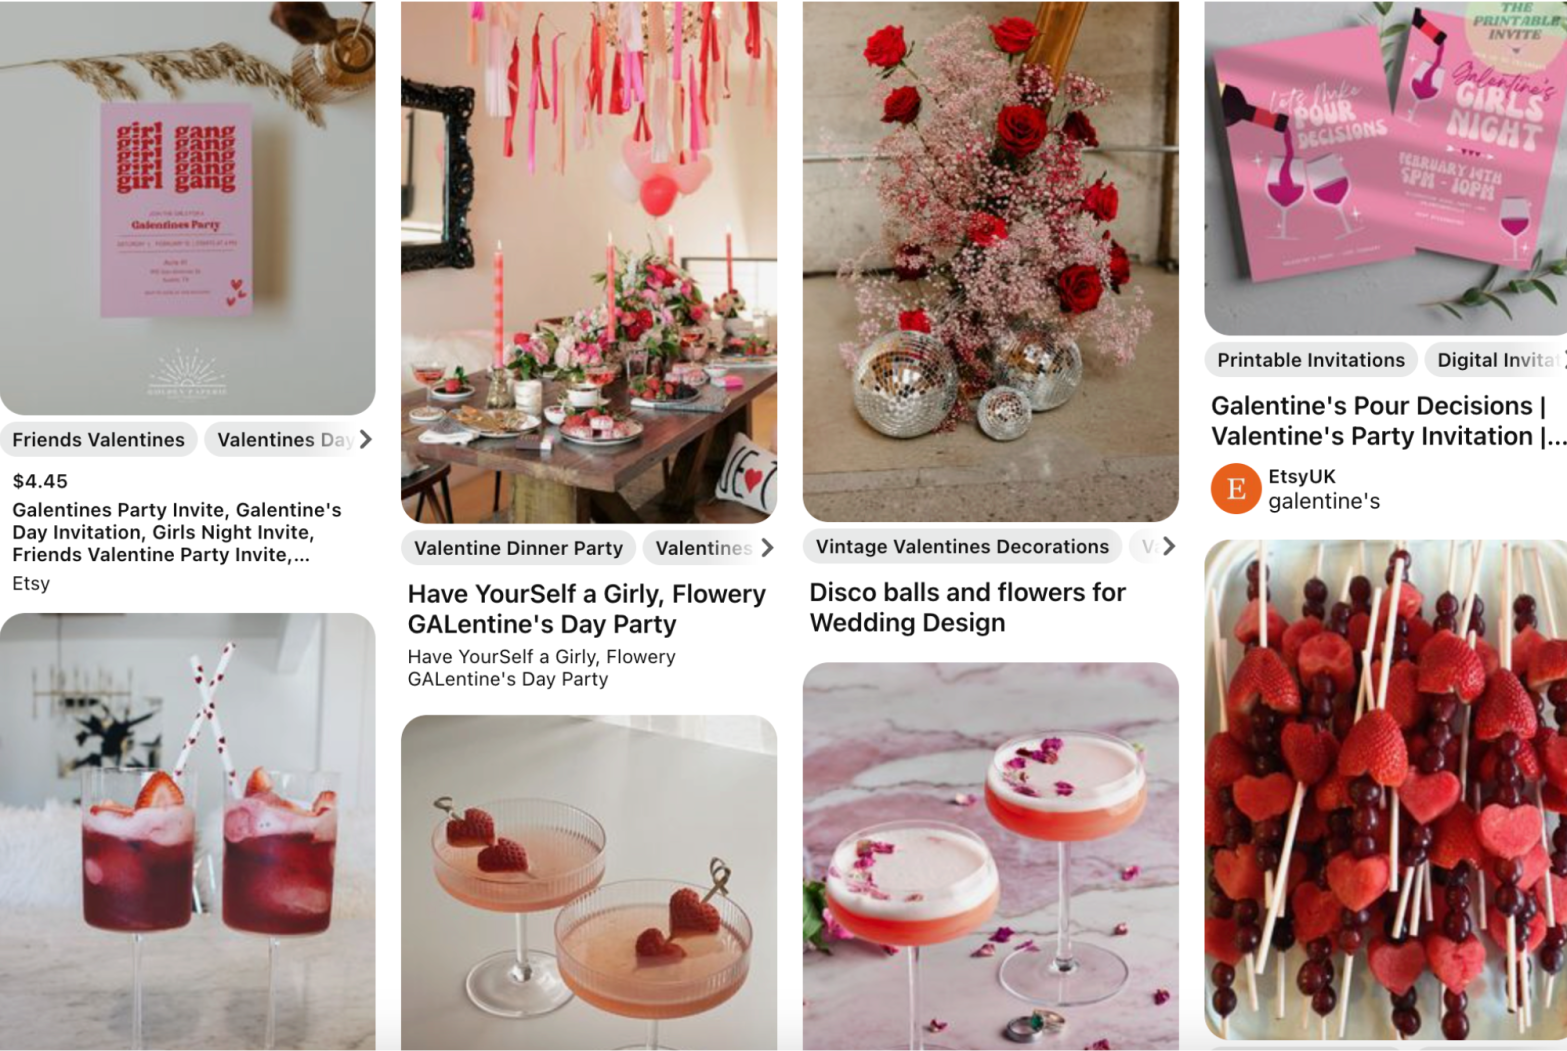
Task: Select the Friends Valentines tag chip
Action: click(99, 439)
